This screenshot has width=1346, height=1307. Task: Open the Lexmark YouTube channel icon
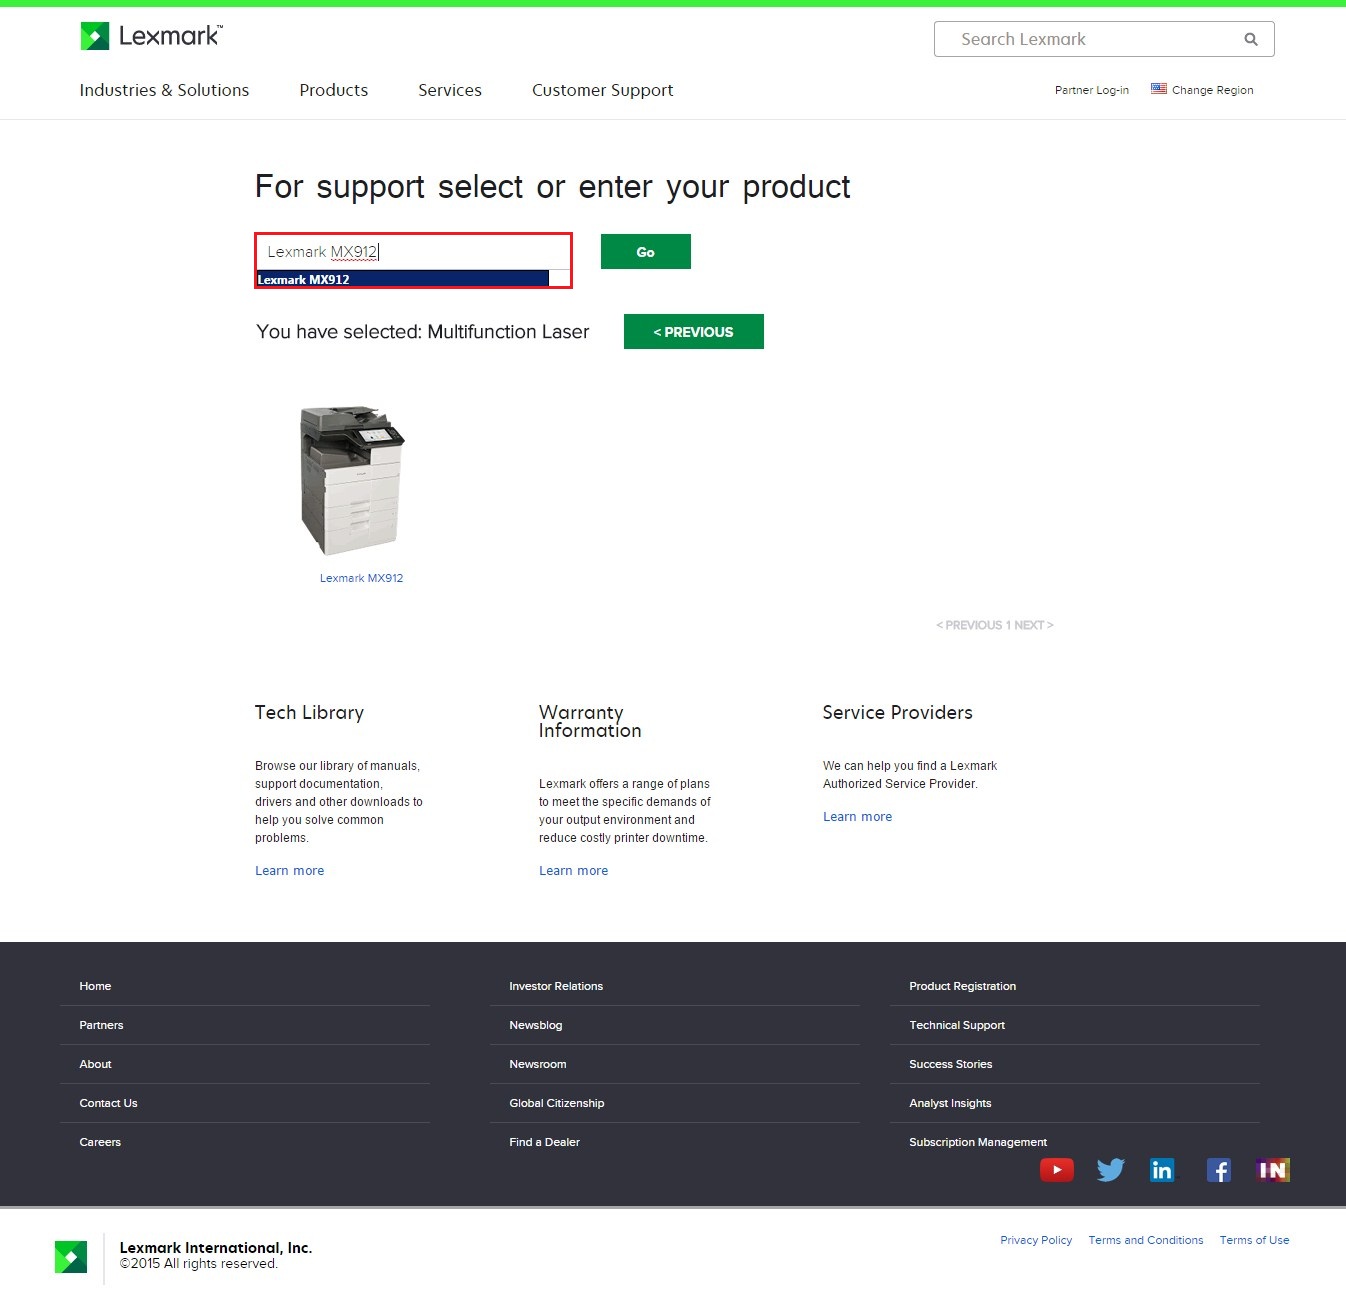(x=1057, y=1169)
